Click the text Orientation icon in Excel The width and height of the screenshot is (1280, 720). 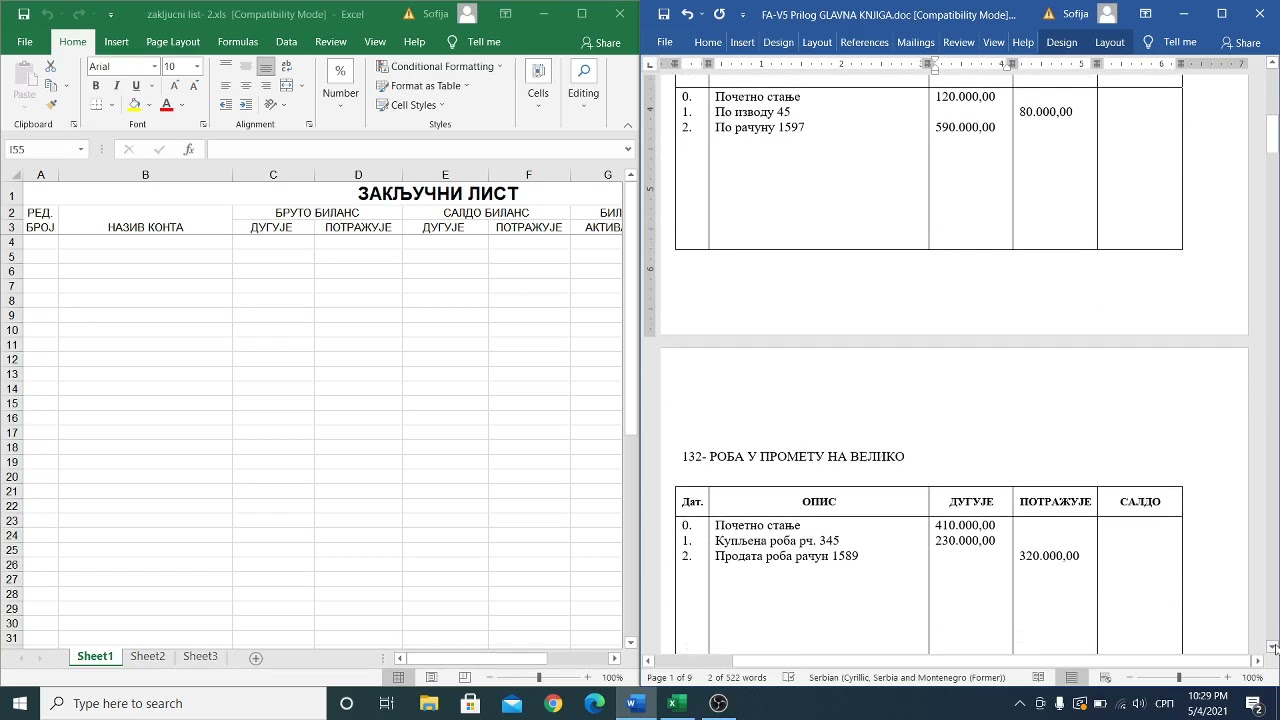270,105
